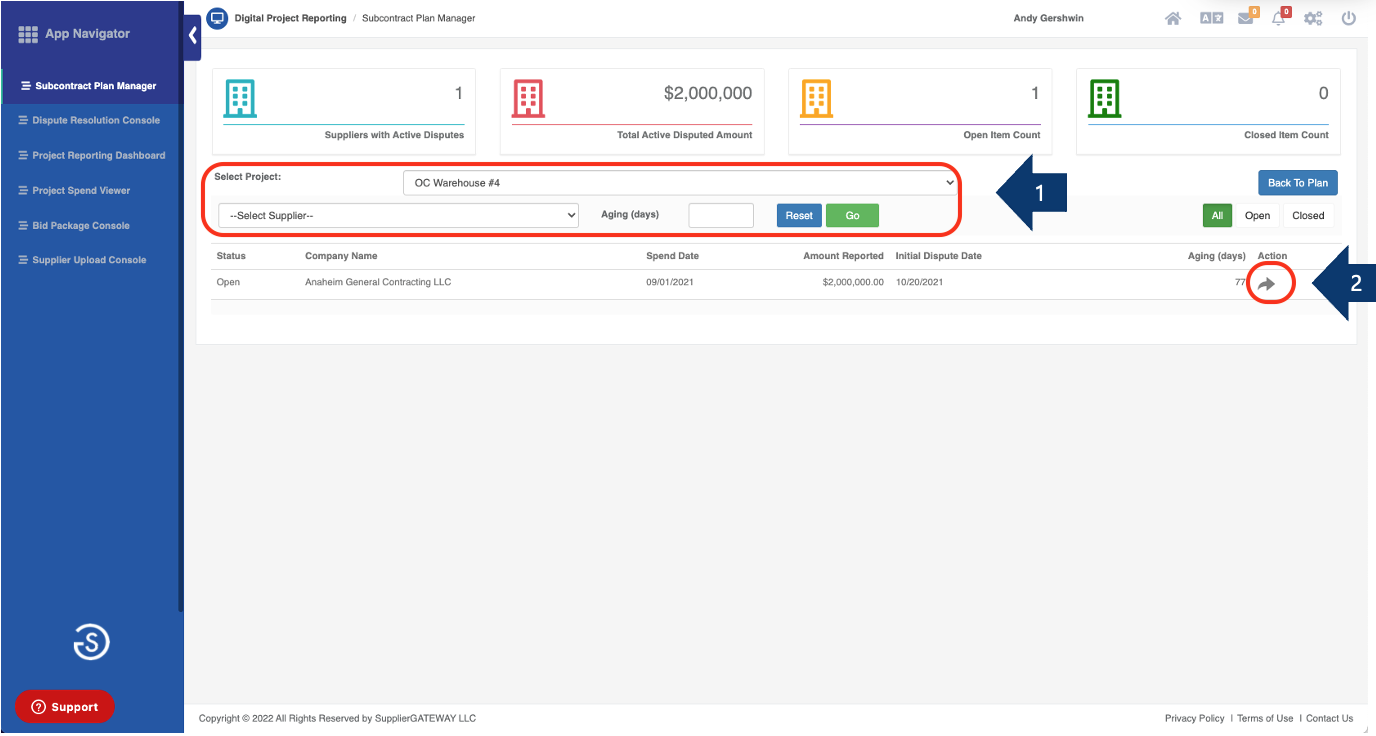Click the 10/20/2021 dispute date cell
The width and height of the screenshot is (1376, 736).
coord(920,282)
